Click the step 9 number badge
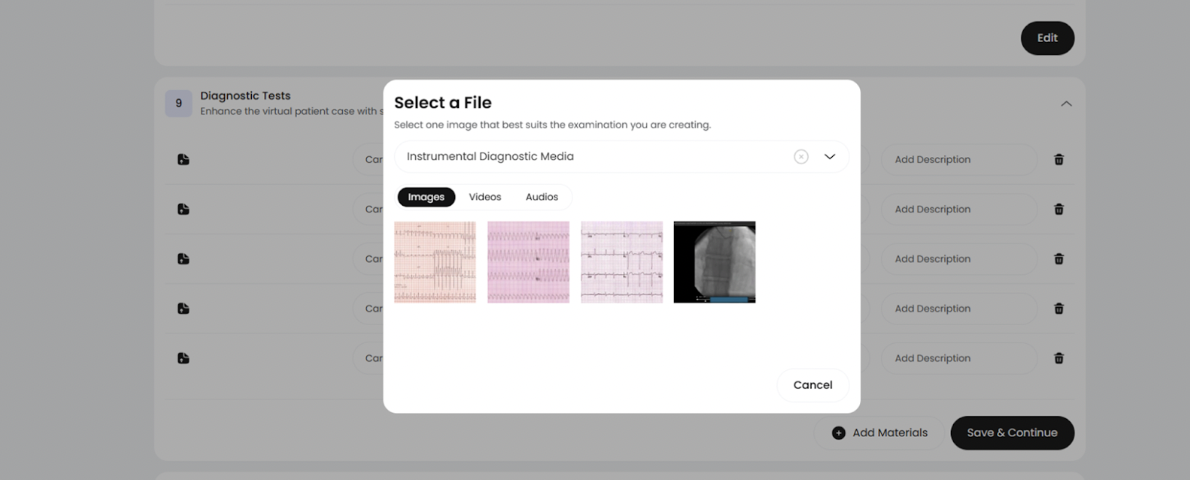This screenshot has height=480, width=1190. [x=178, y=103]
